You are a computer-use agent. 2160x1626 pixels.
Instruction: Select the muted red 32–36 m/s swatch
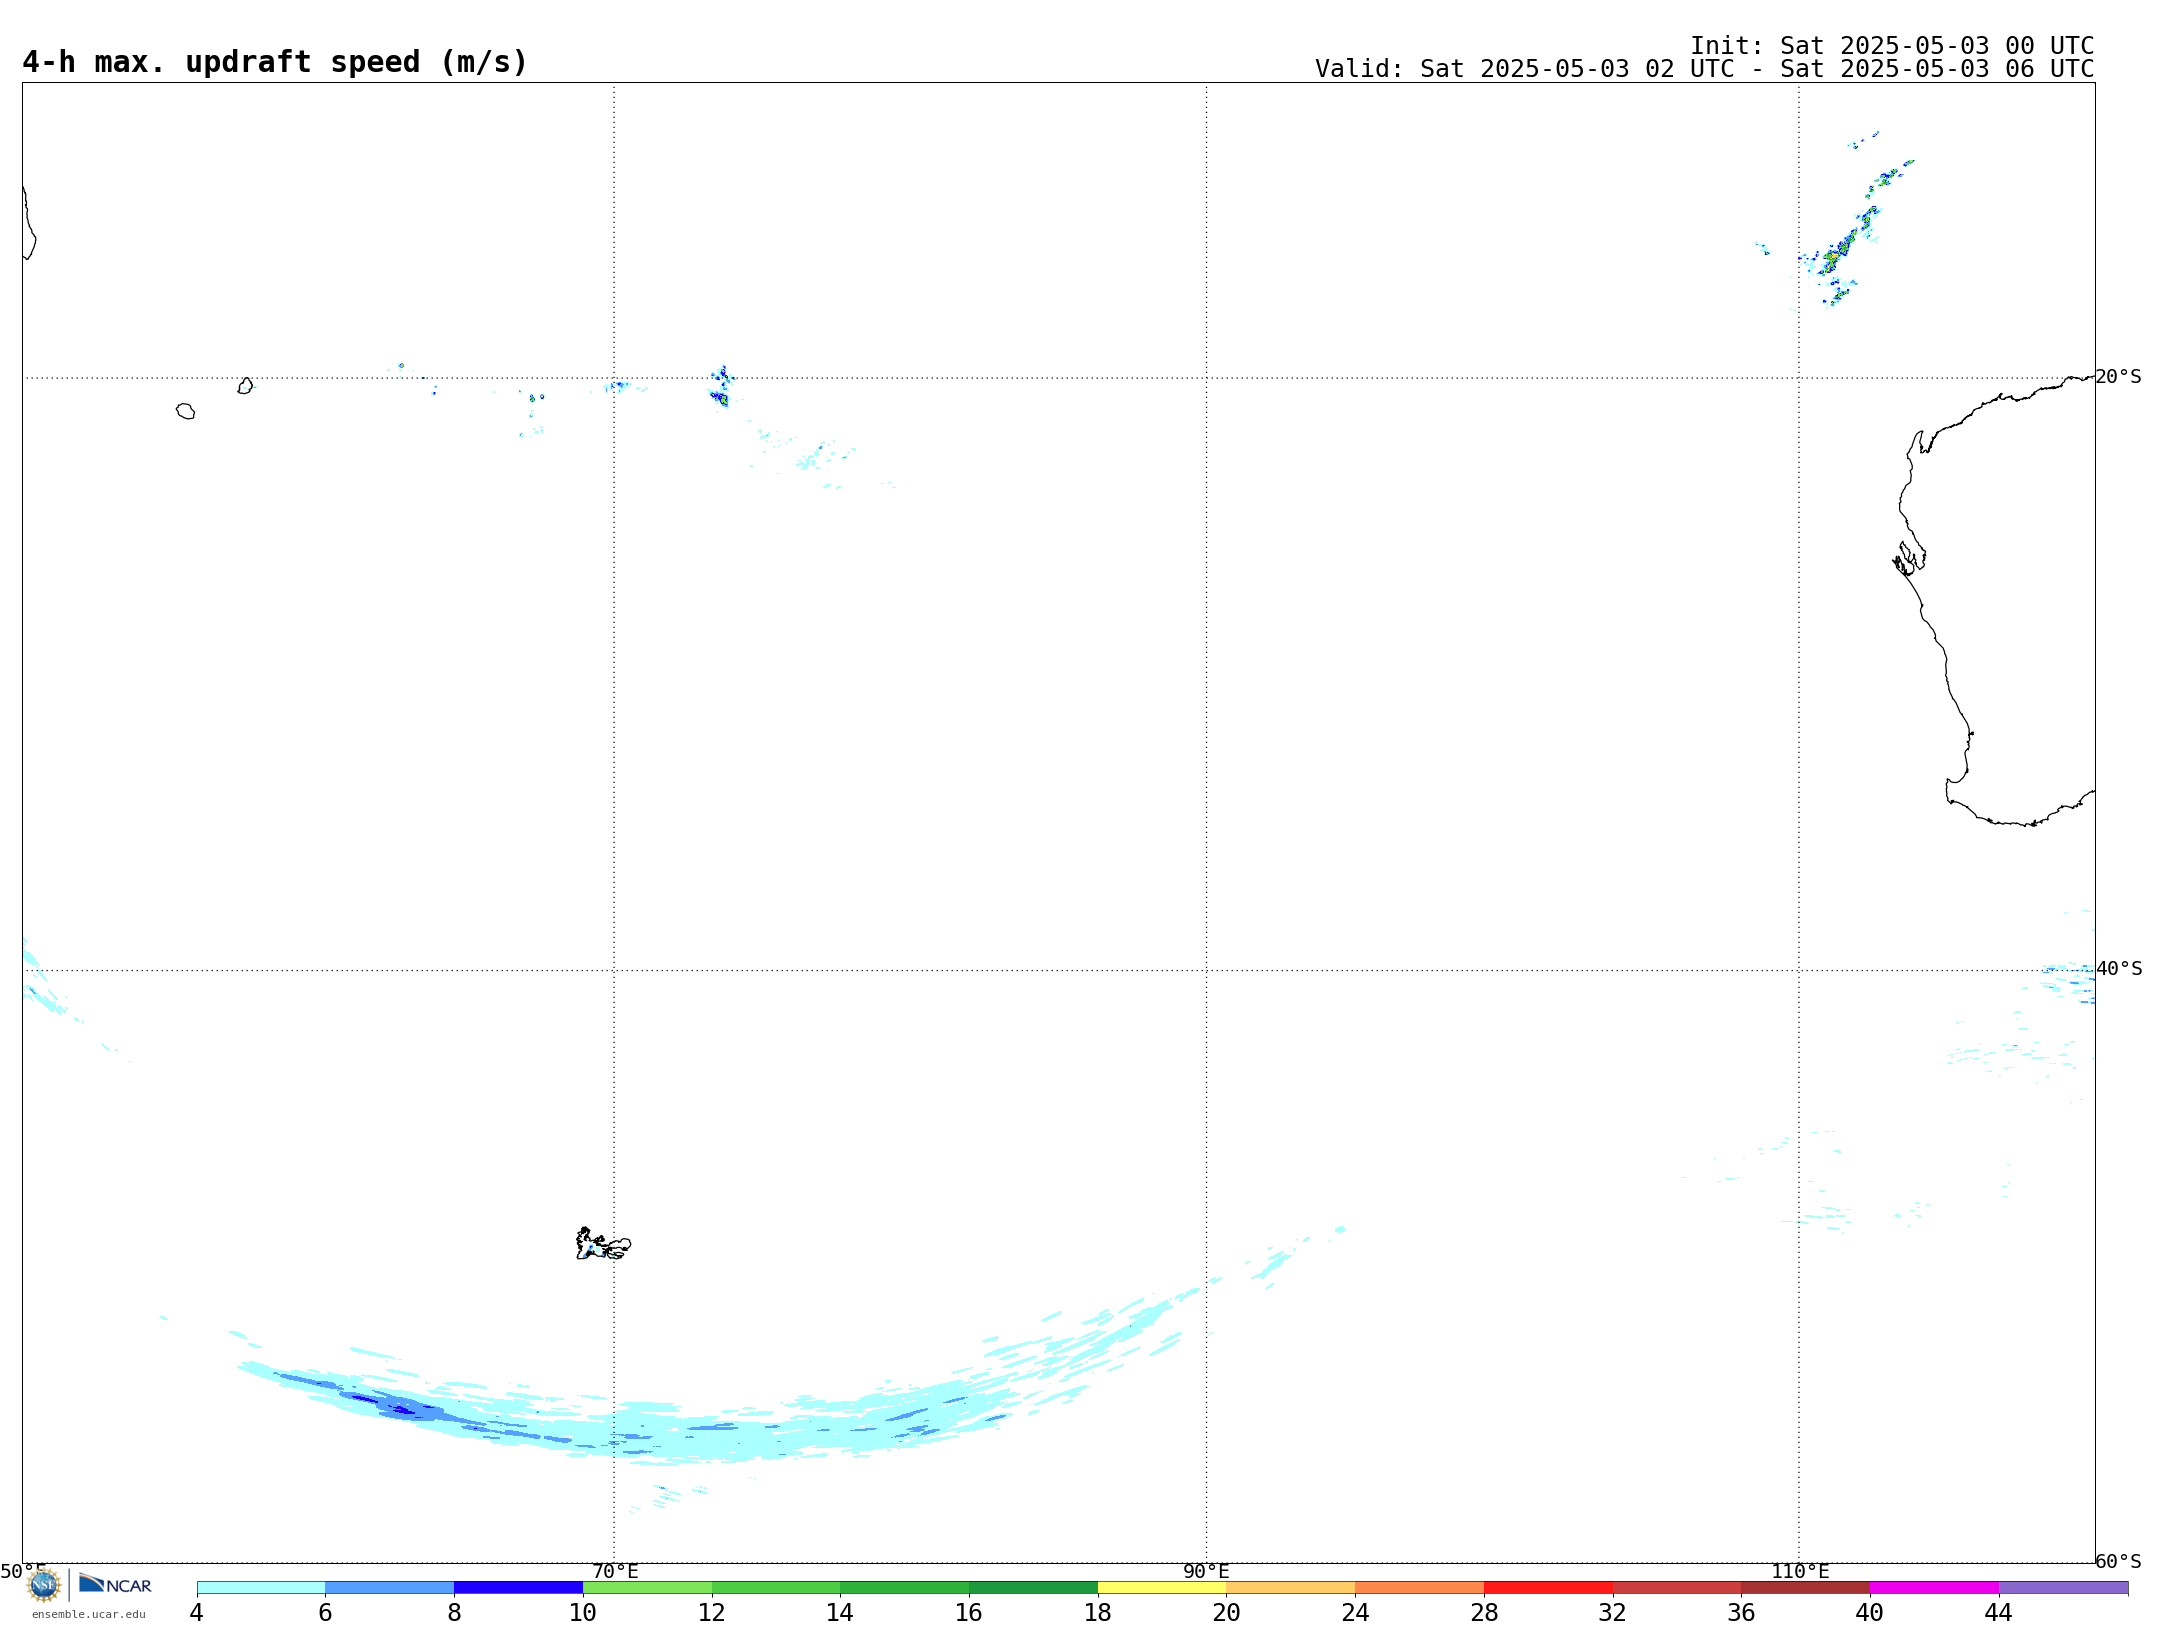[1677, 1588]
